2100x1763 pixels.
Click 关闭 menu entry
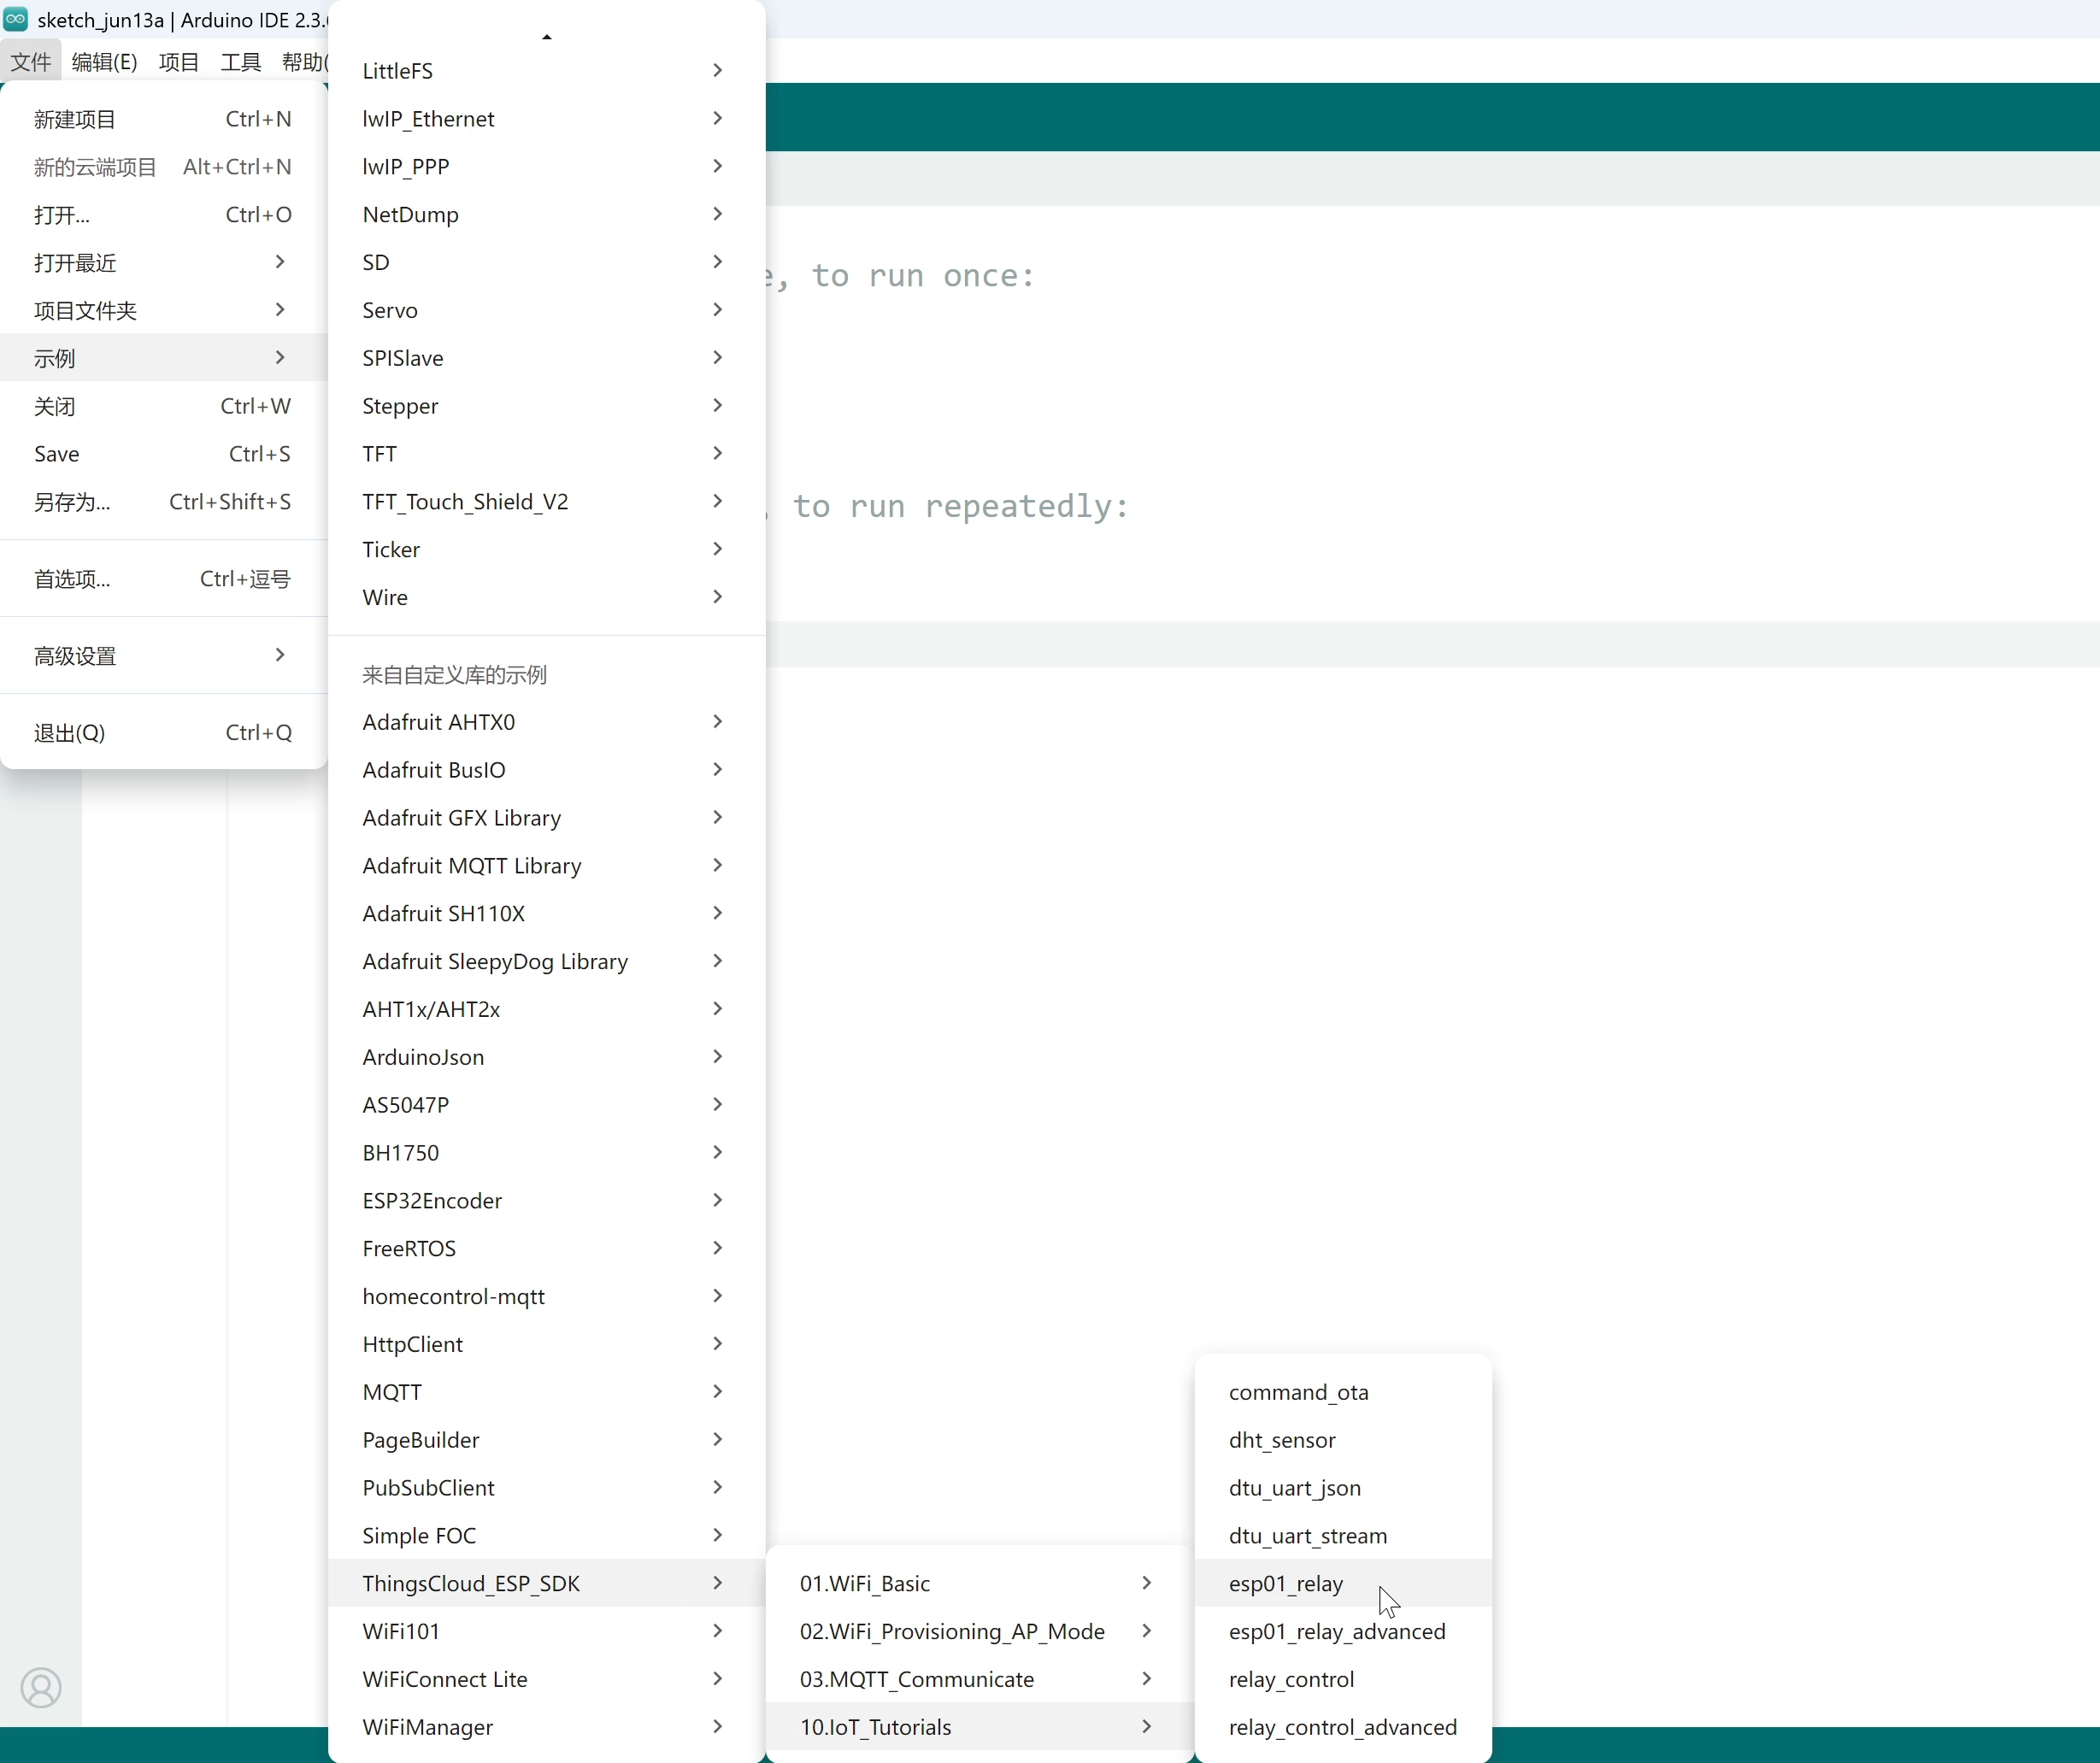point(164,406)
